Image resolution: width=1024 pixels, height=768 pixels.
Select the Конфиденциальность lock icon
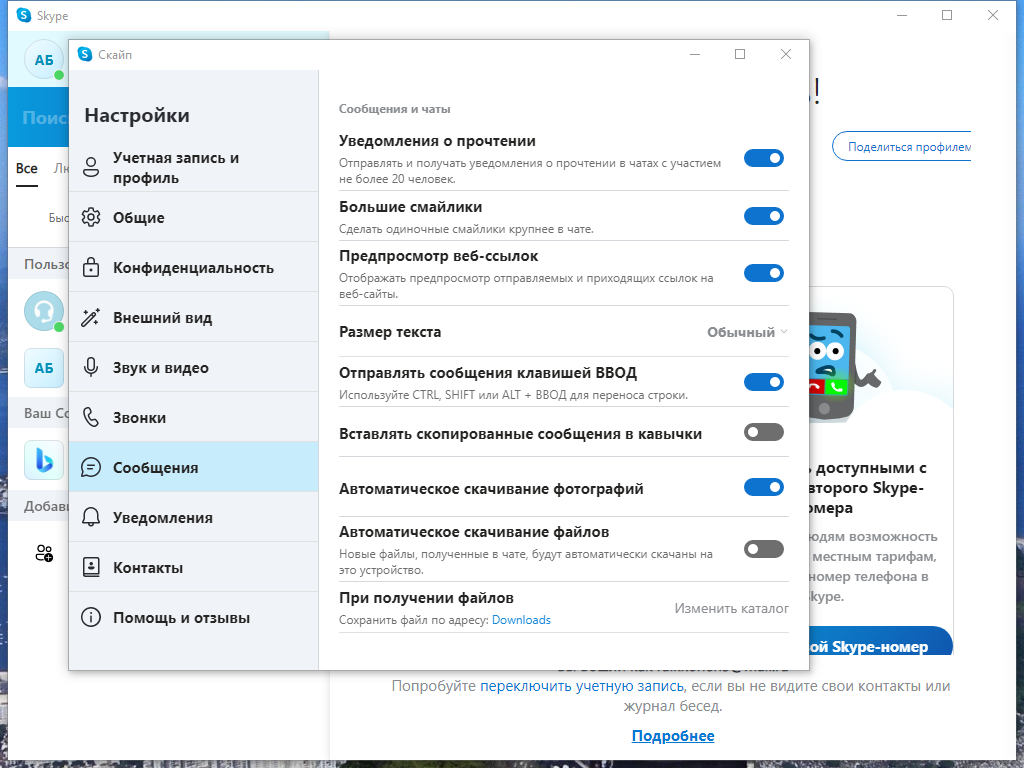(91, 268)
